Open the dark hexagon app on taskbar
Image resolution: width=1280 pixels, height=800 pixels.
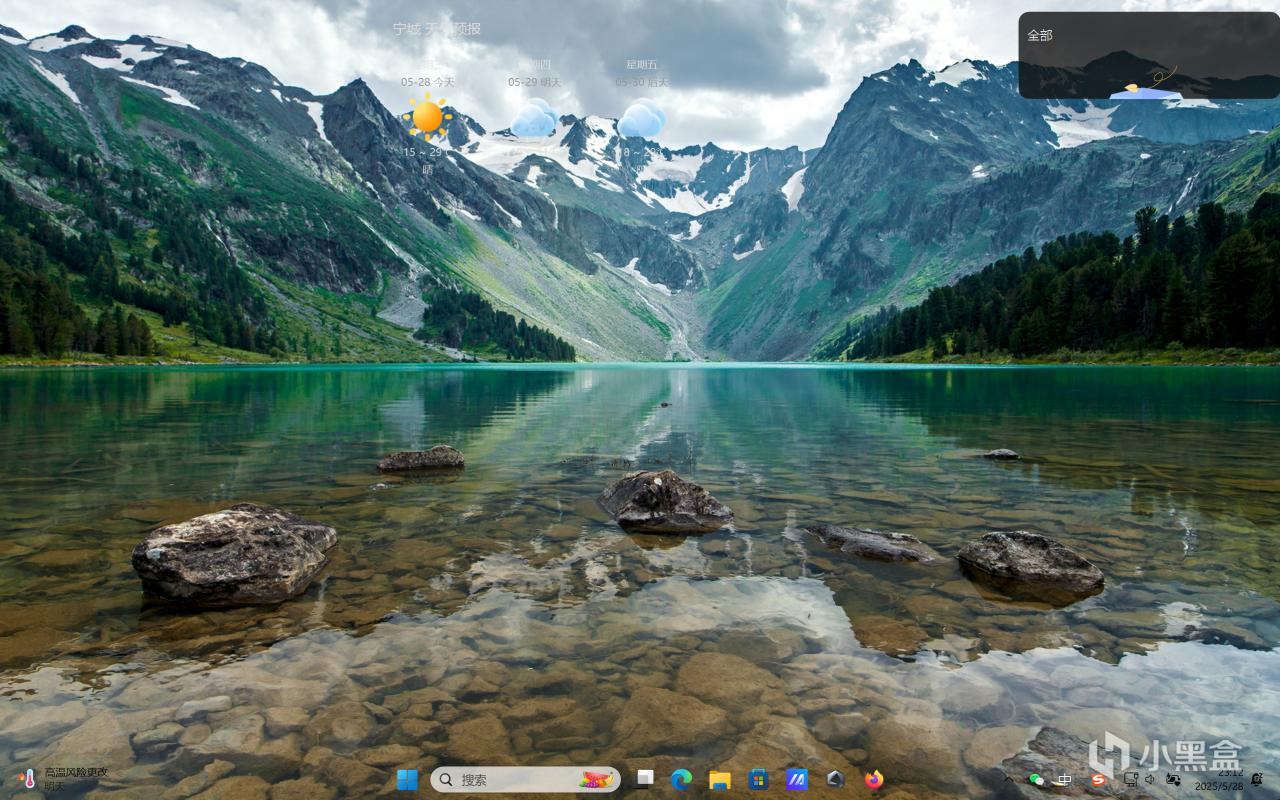click(835, 780)
